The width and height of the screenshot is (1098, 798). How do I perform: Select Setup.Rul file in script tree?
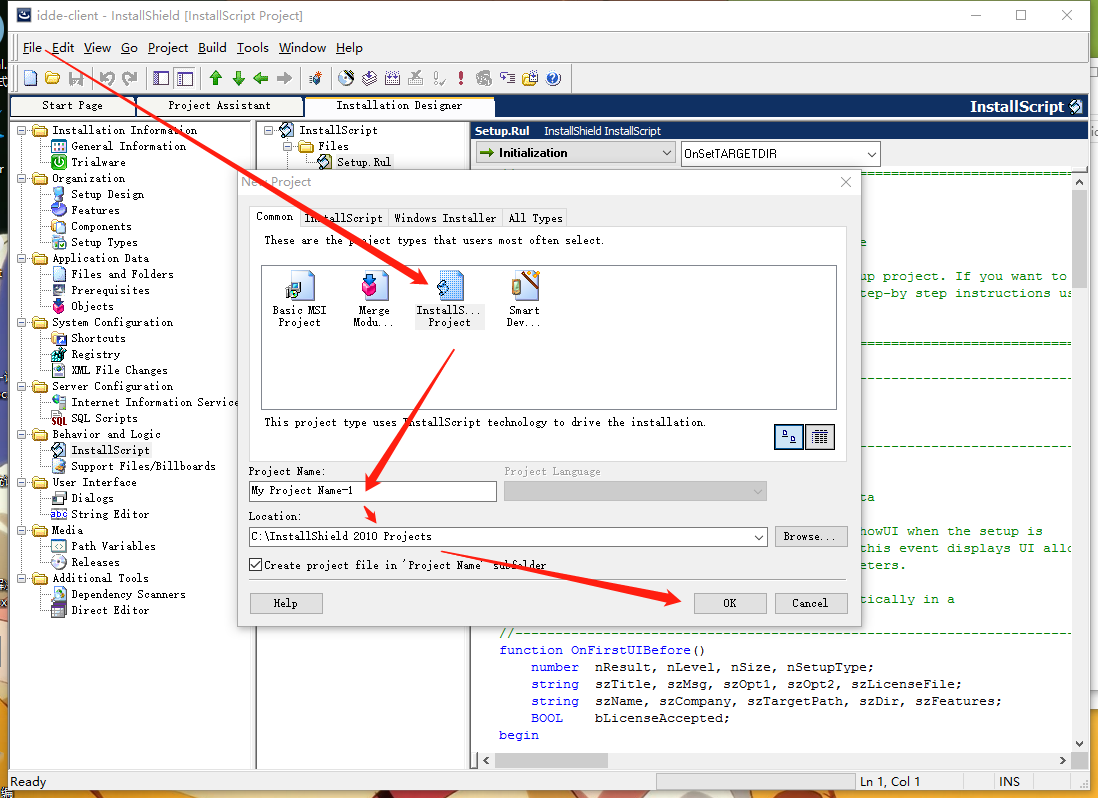pos(364,162)
